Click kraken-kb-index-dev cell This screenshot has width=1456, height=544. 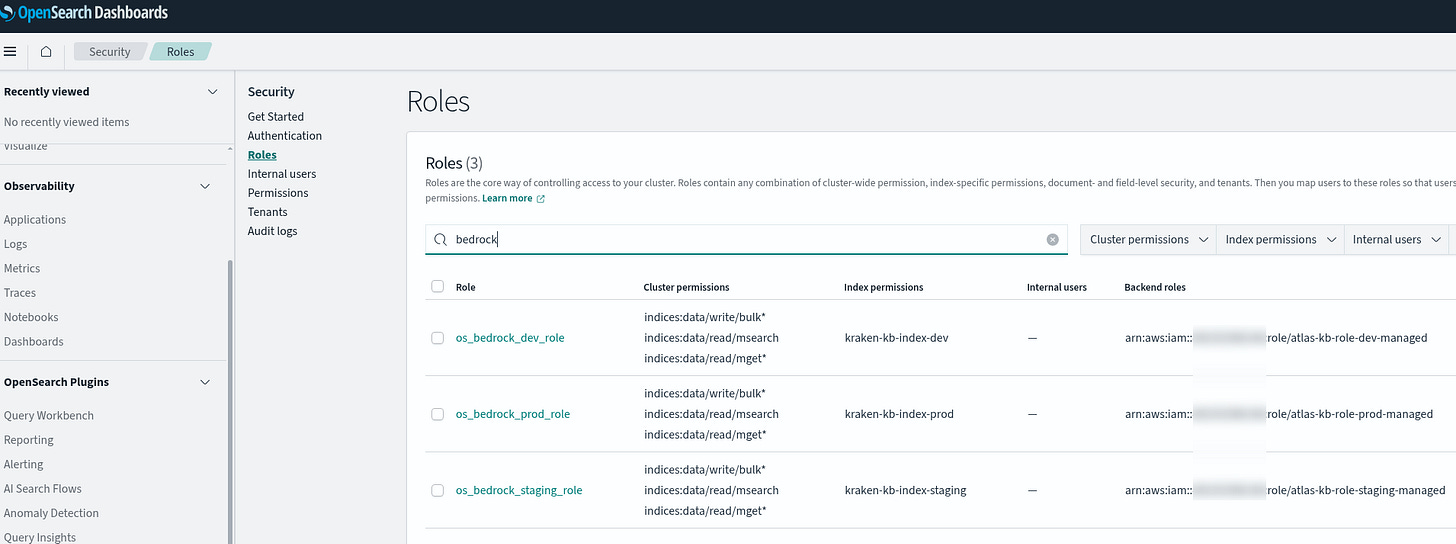[x=896, y=338]
